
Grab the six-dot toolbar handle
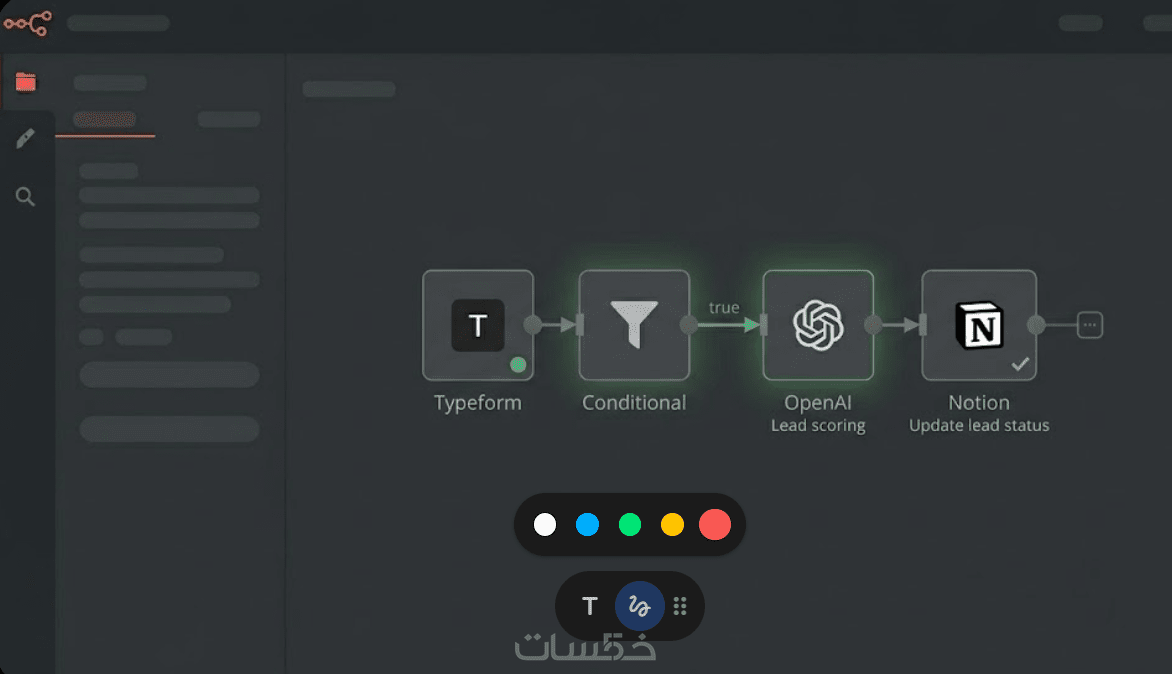pyautogui.click(x=679, y=606)
